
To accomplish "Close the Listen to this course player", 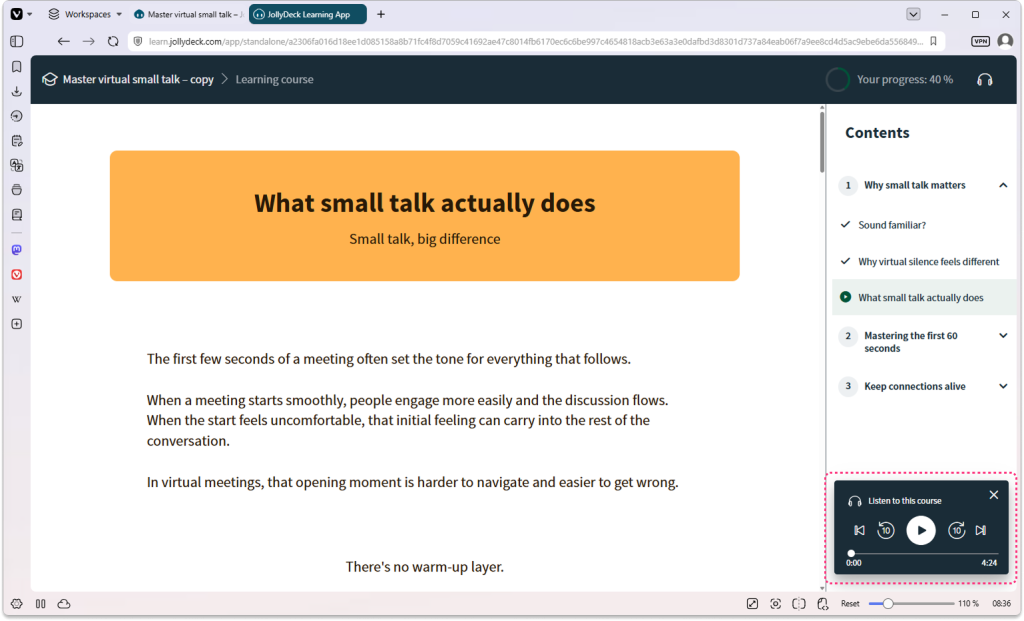I will tap(993, 495).
